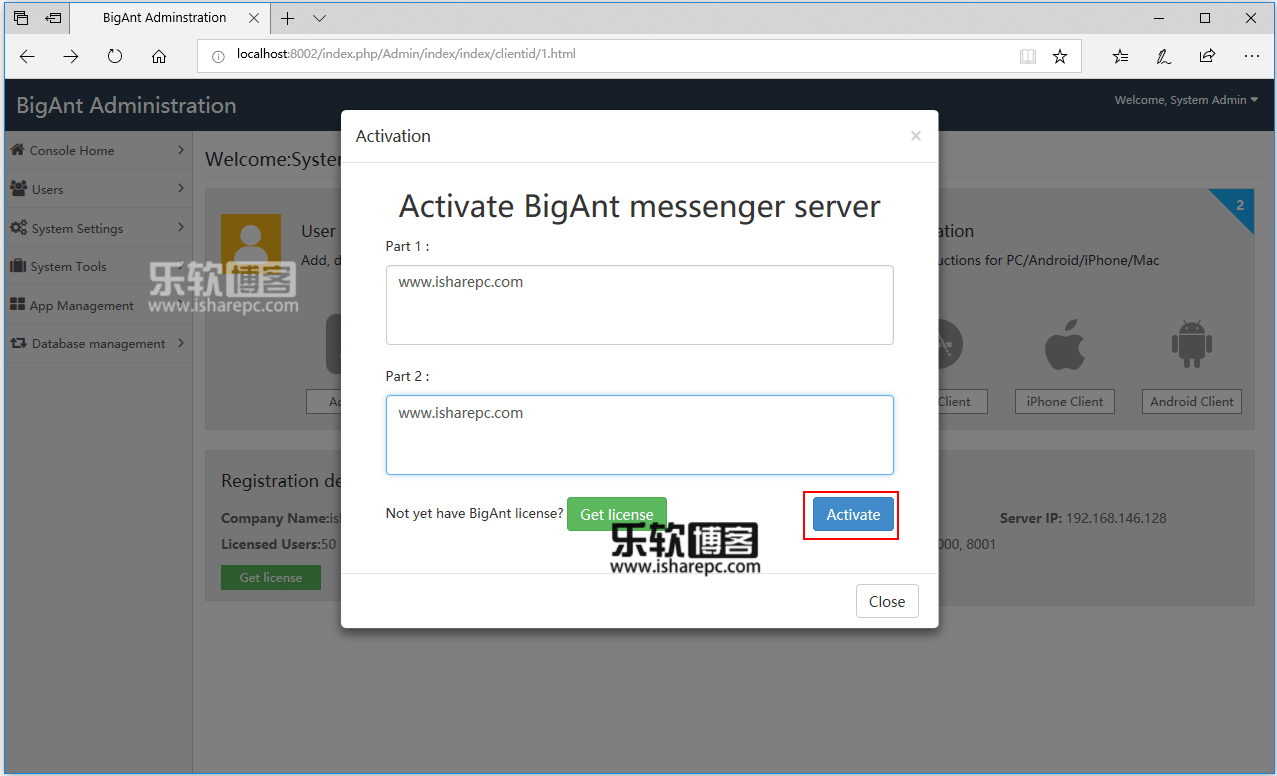Select the BigAnt Adminstration tab

tap(169, 18)
